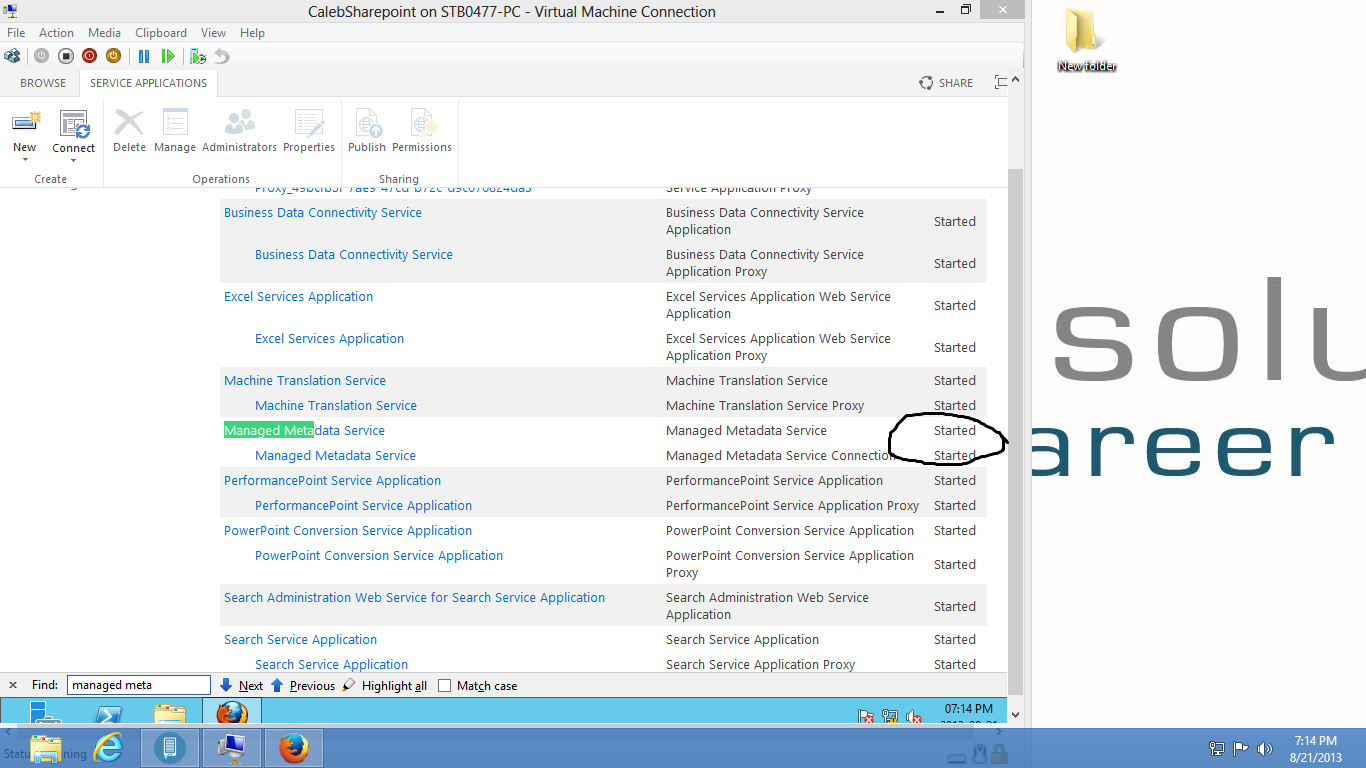This screenshot has width=1366, height=768.
Task: Open top-level PerformancePoint Service Application link
Action: (332, 481)
